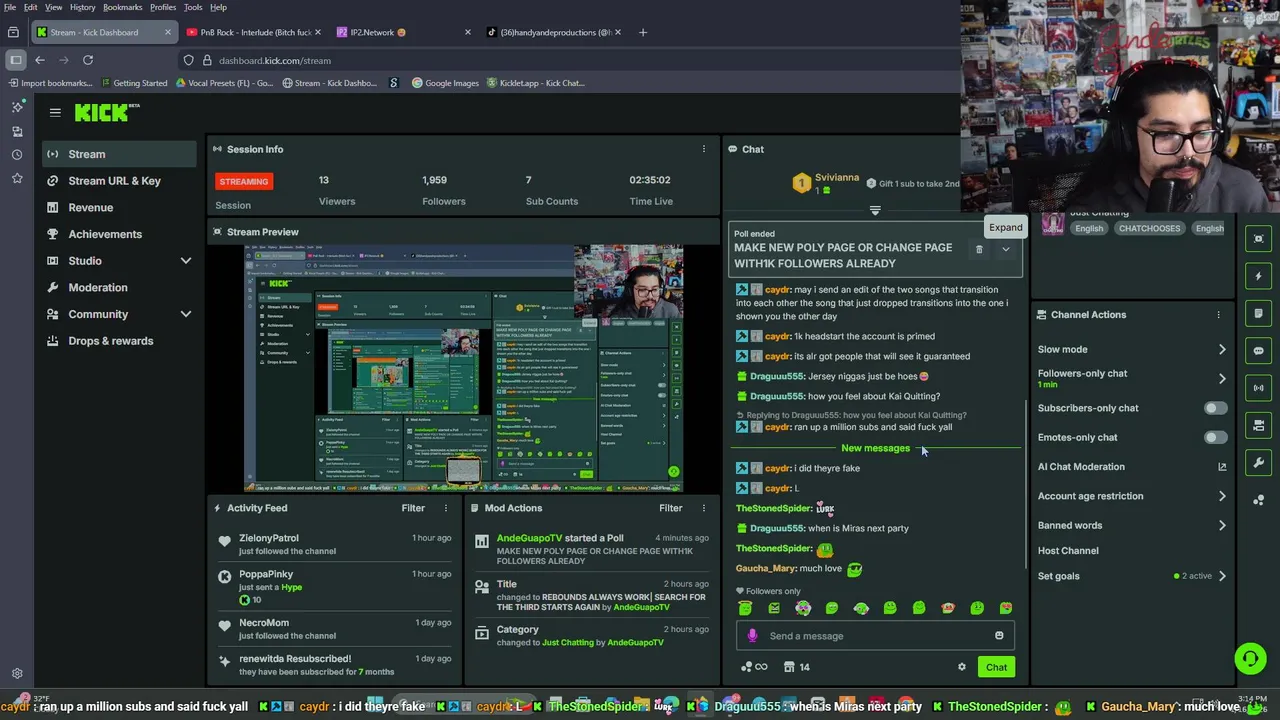The height and width of the screenshot is (720, 1280).
Task: Open the Tools menu
Action: (x=193, y=7)
